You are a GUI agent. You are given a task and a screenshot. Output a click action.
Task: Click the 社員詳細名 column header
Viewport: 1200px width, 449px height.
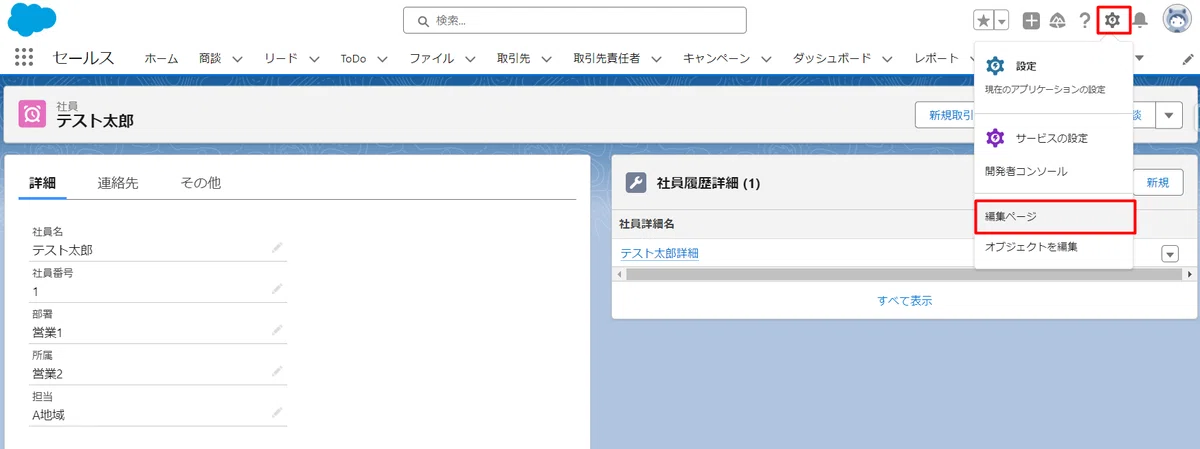(x=647, y=223)
